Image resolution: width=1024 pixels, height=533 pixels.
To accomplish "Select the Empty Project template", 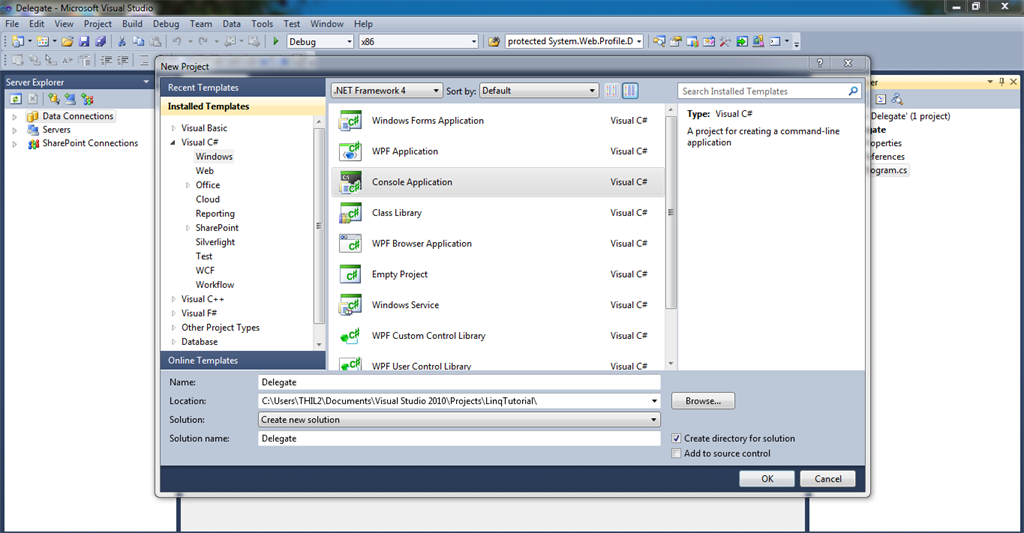I will click(x=498, y=274).
